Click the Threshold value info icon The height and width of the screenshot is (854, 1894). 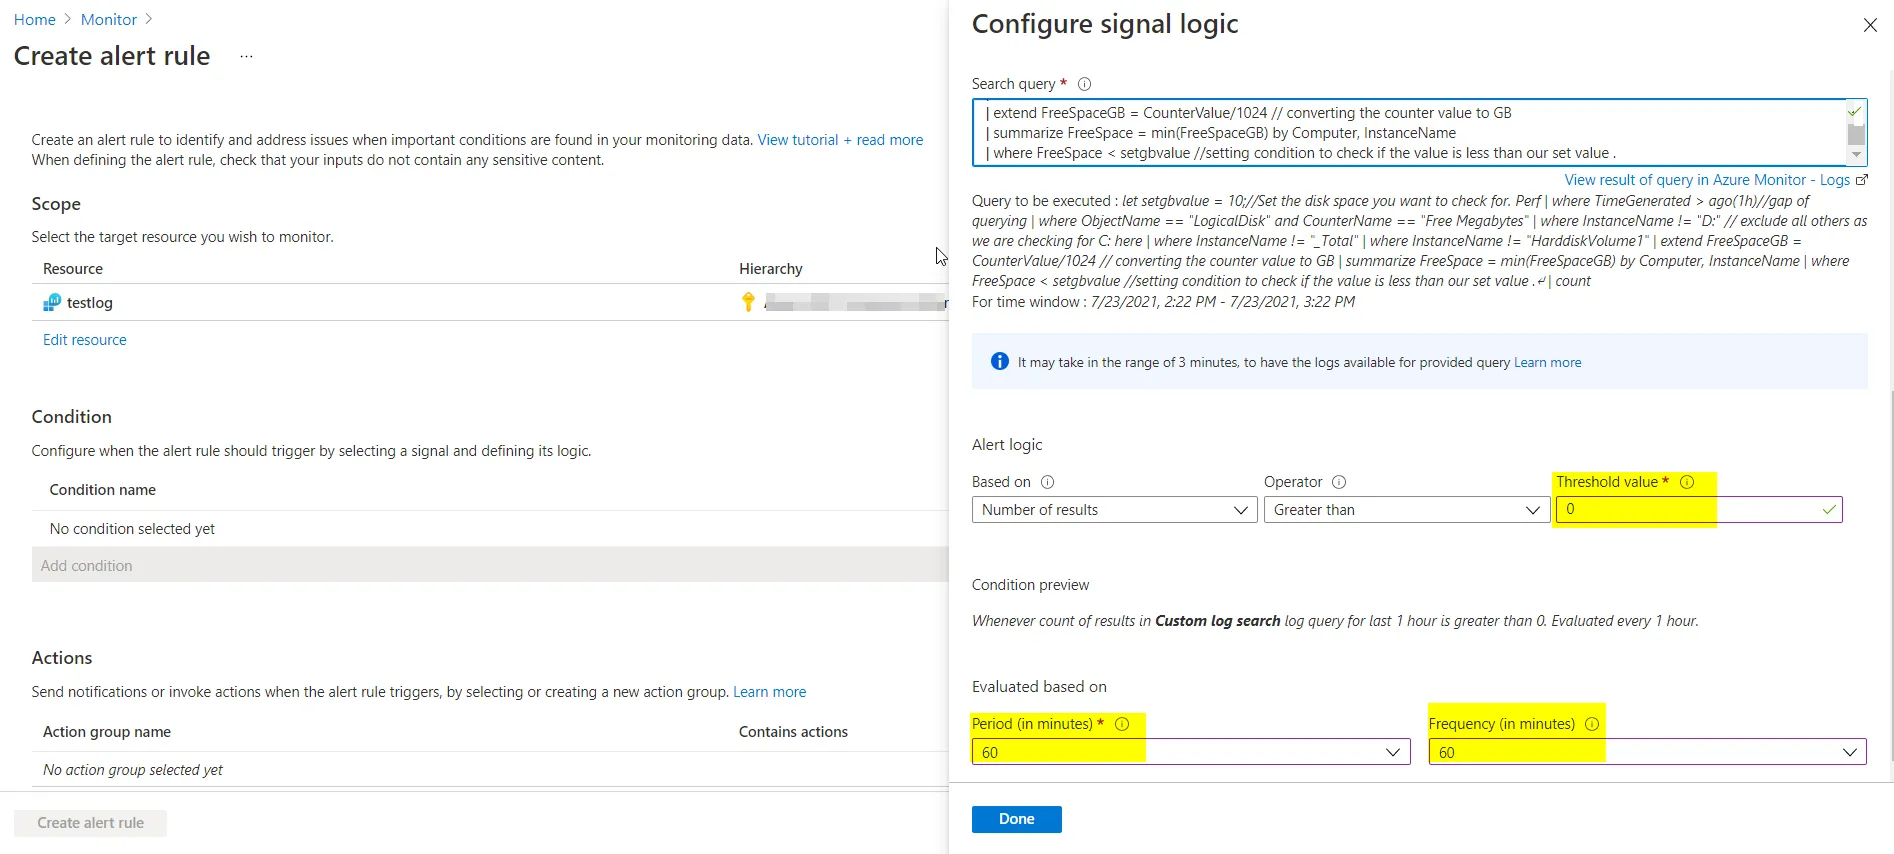1687,482
